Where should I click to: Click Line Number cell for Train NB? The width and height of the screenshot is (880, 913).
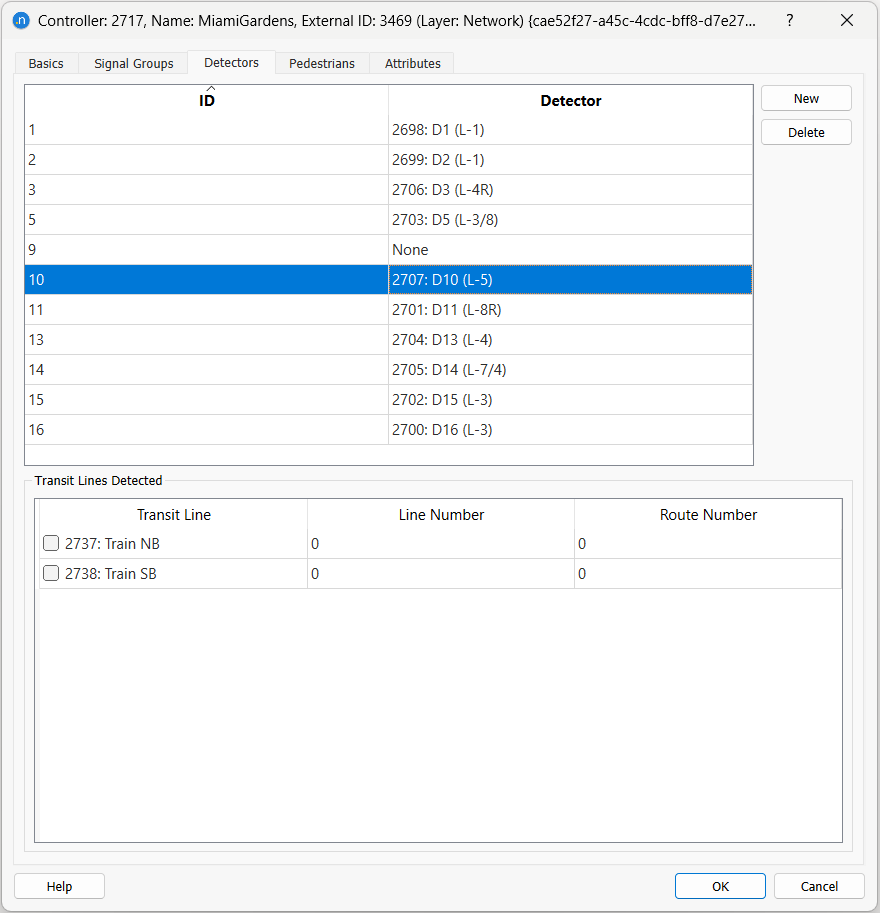(x=440, y=544)
